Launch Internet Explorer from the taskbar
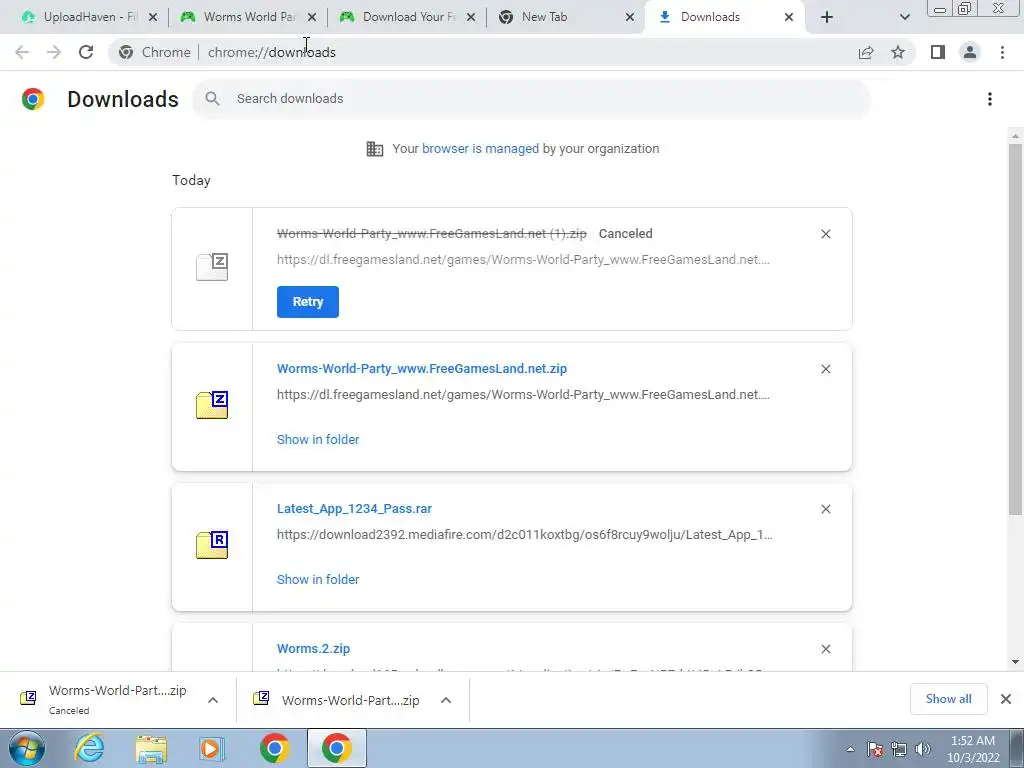Screen dimensions: 1024x768 (x=89, y=748)
